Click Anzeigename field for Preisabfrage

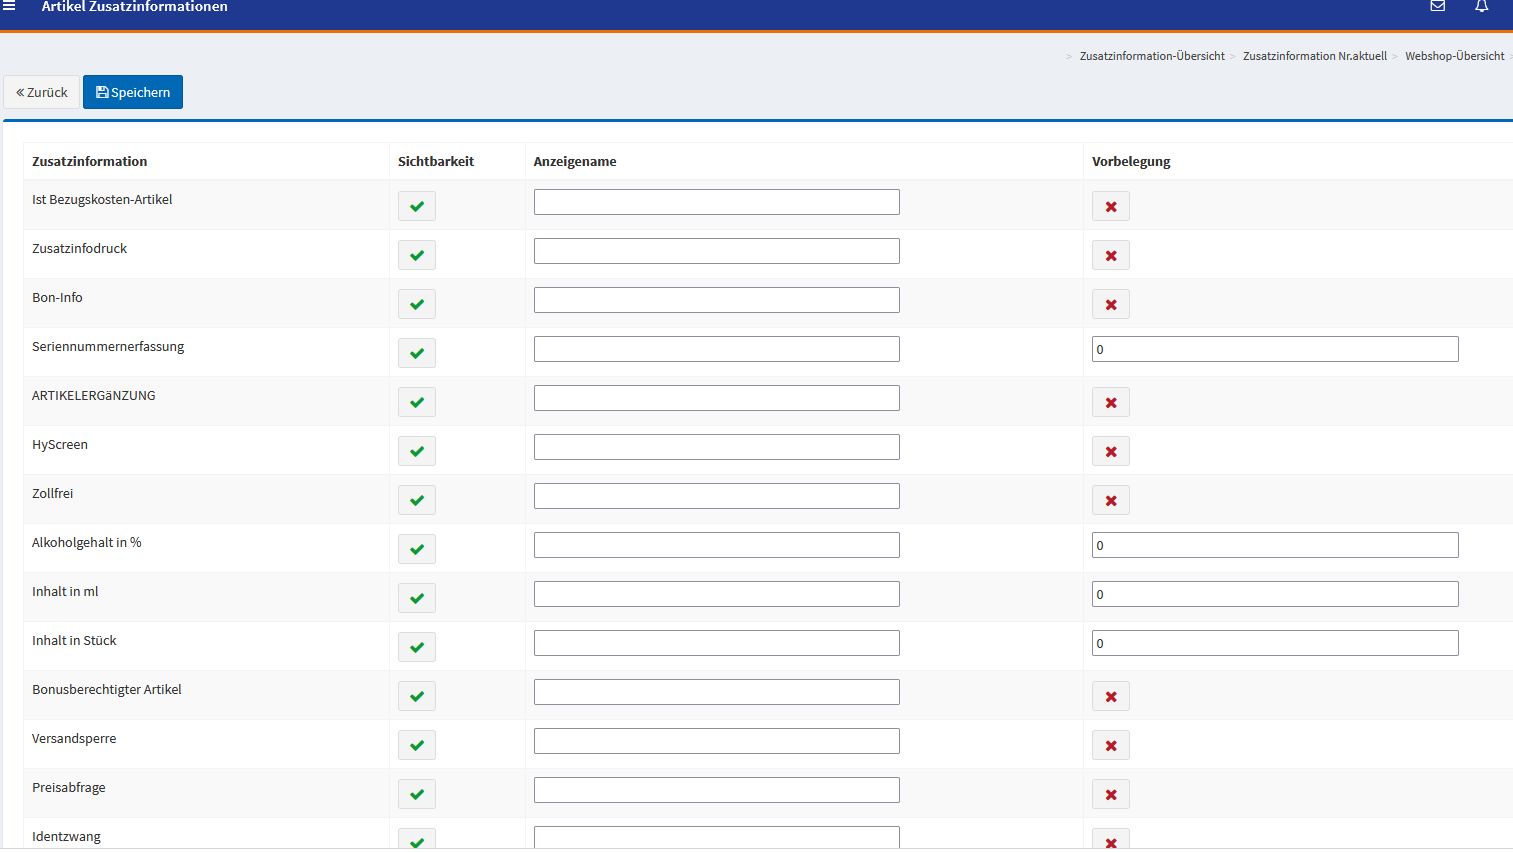pos(716,790)
